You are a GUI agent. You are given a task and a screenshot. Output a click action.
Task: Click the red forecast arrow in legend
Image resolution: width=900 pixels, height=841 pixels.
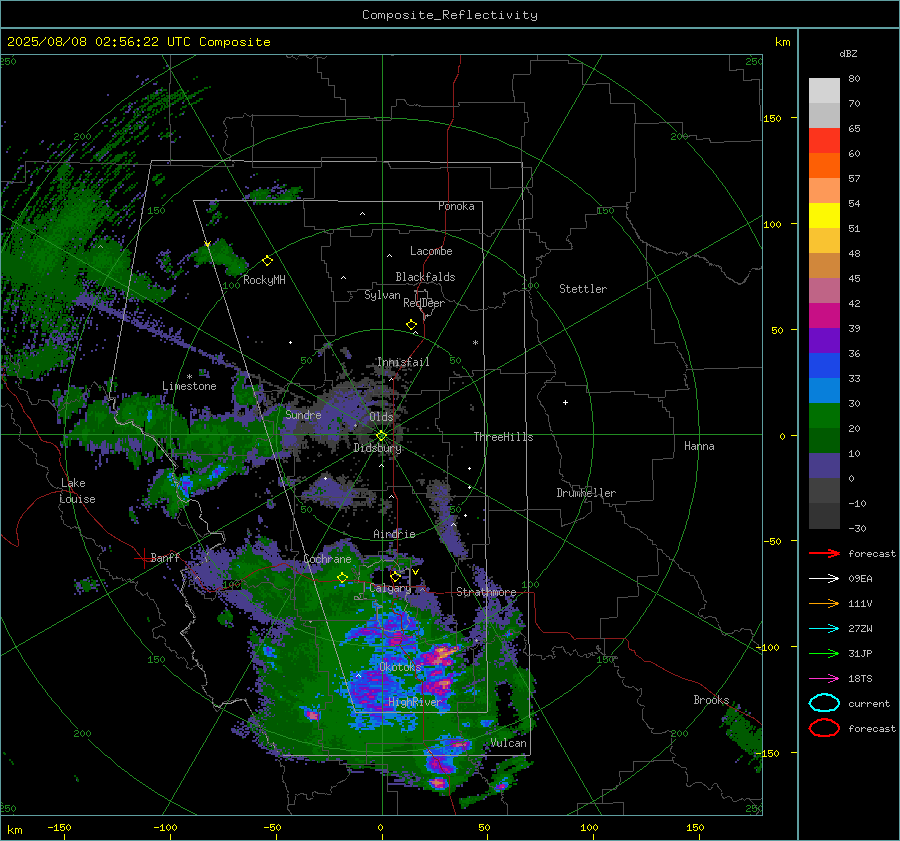[824, 553]
